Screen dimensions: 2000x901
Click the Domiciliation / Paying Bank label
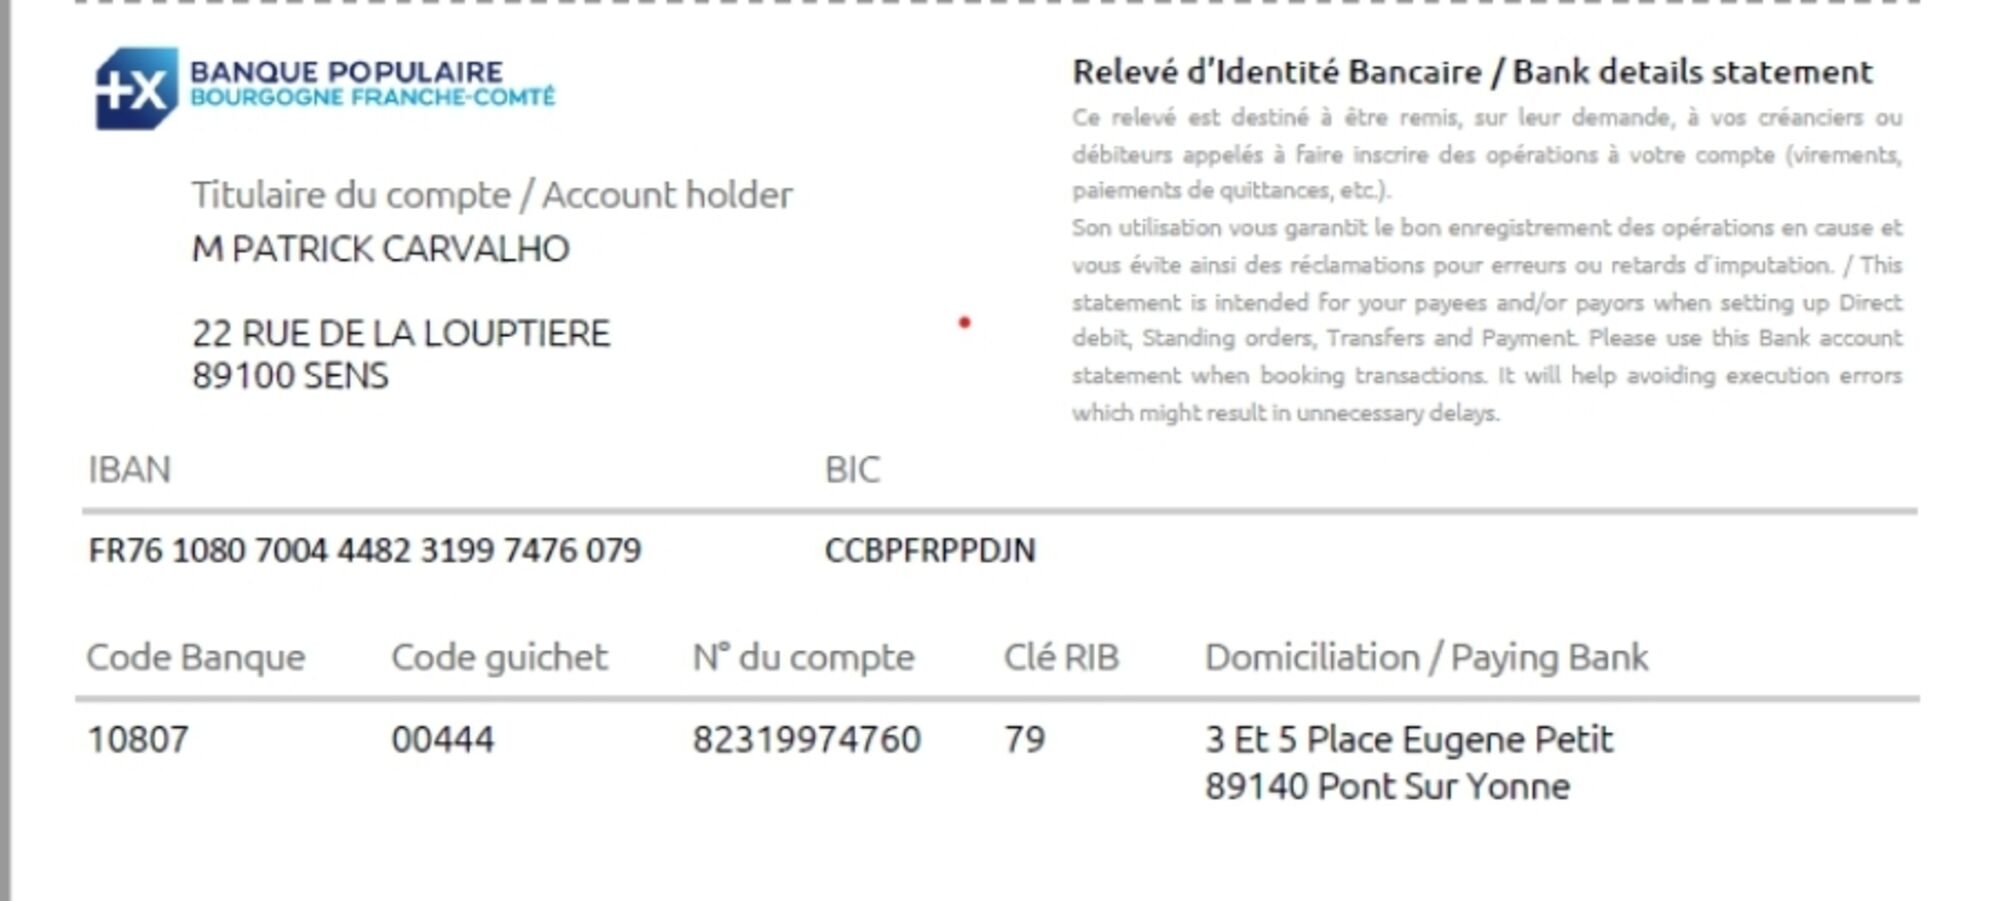(x=1426, y=657)
